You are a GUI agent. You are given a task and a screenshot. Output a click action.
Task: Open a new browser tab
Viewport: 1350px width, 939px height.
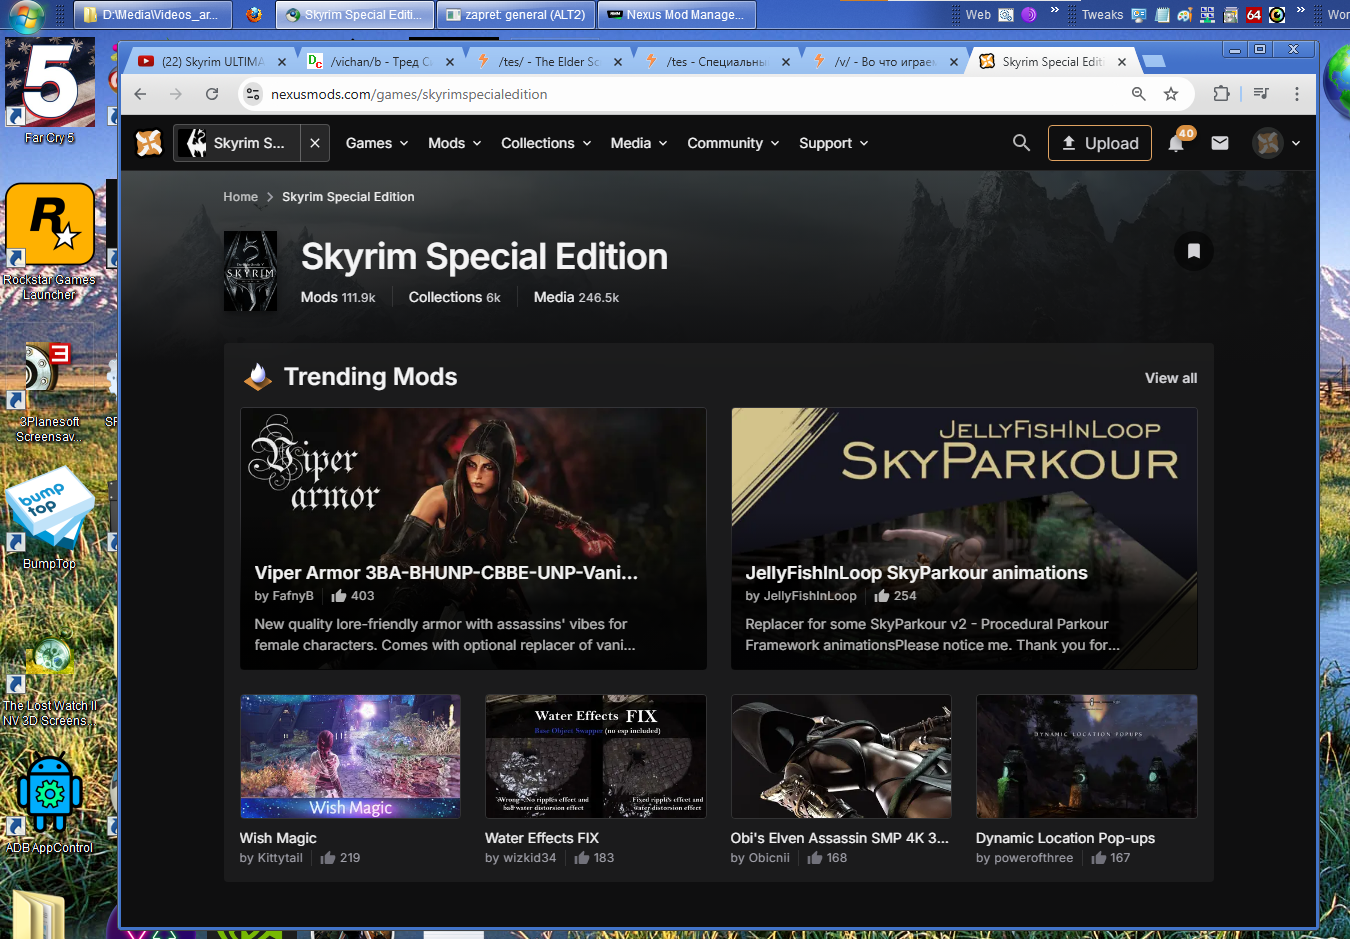click(x=1154, y=61)
